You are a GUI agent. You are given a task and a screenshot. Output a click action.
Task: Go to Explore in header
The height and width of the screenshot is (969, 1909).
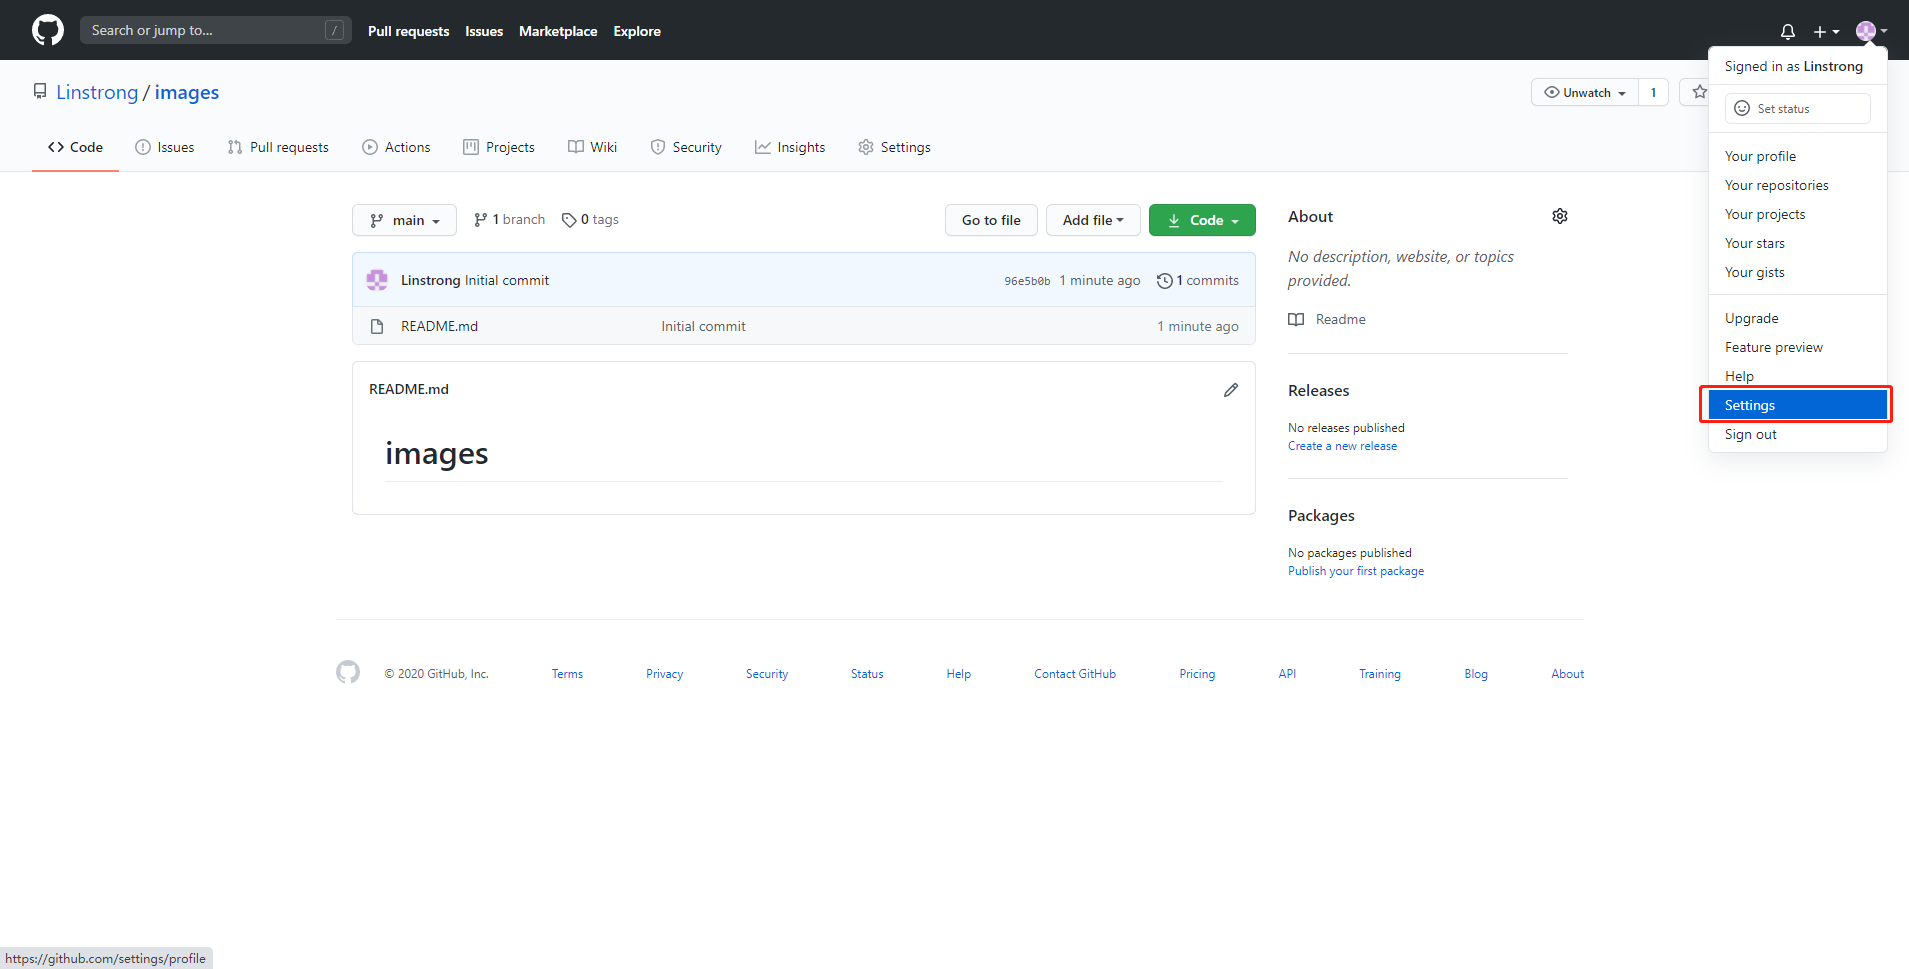pyautogui.click(x=637, y=31)
